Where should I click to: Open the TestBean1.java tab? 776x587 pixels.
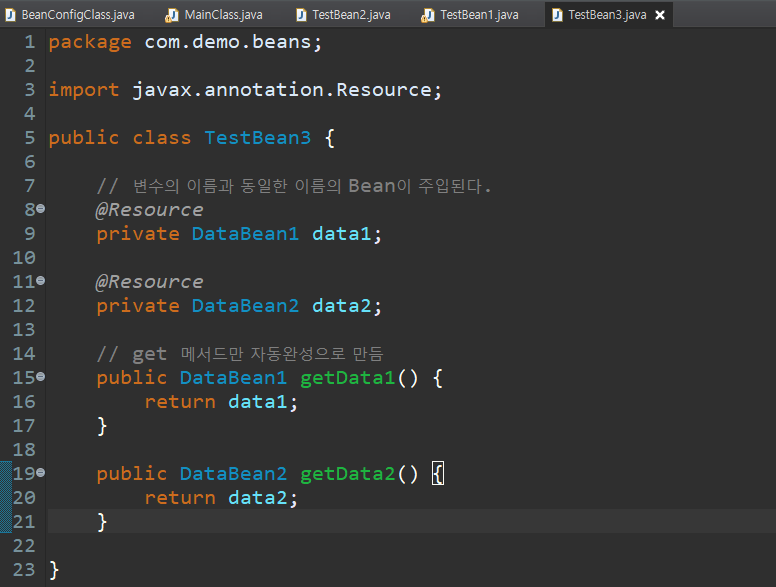pyautogui.click(x=471, y=15)
